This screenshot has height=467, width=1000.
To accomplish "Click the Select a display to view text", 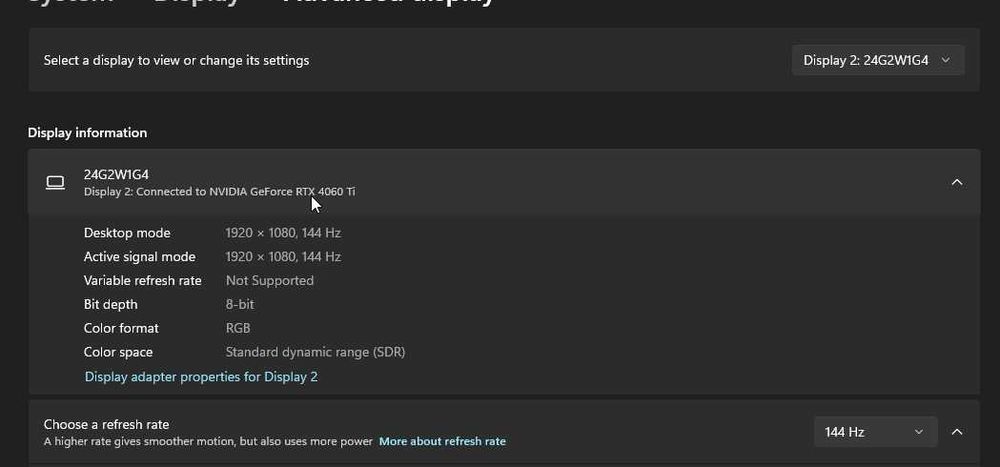I will point(176,61).
